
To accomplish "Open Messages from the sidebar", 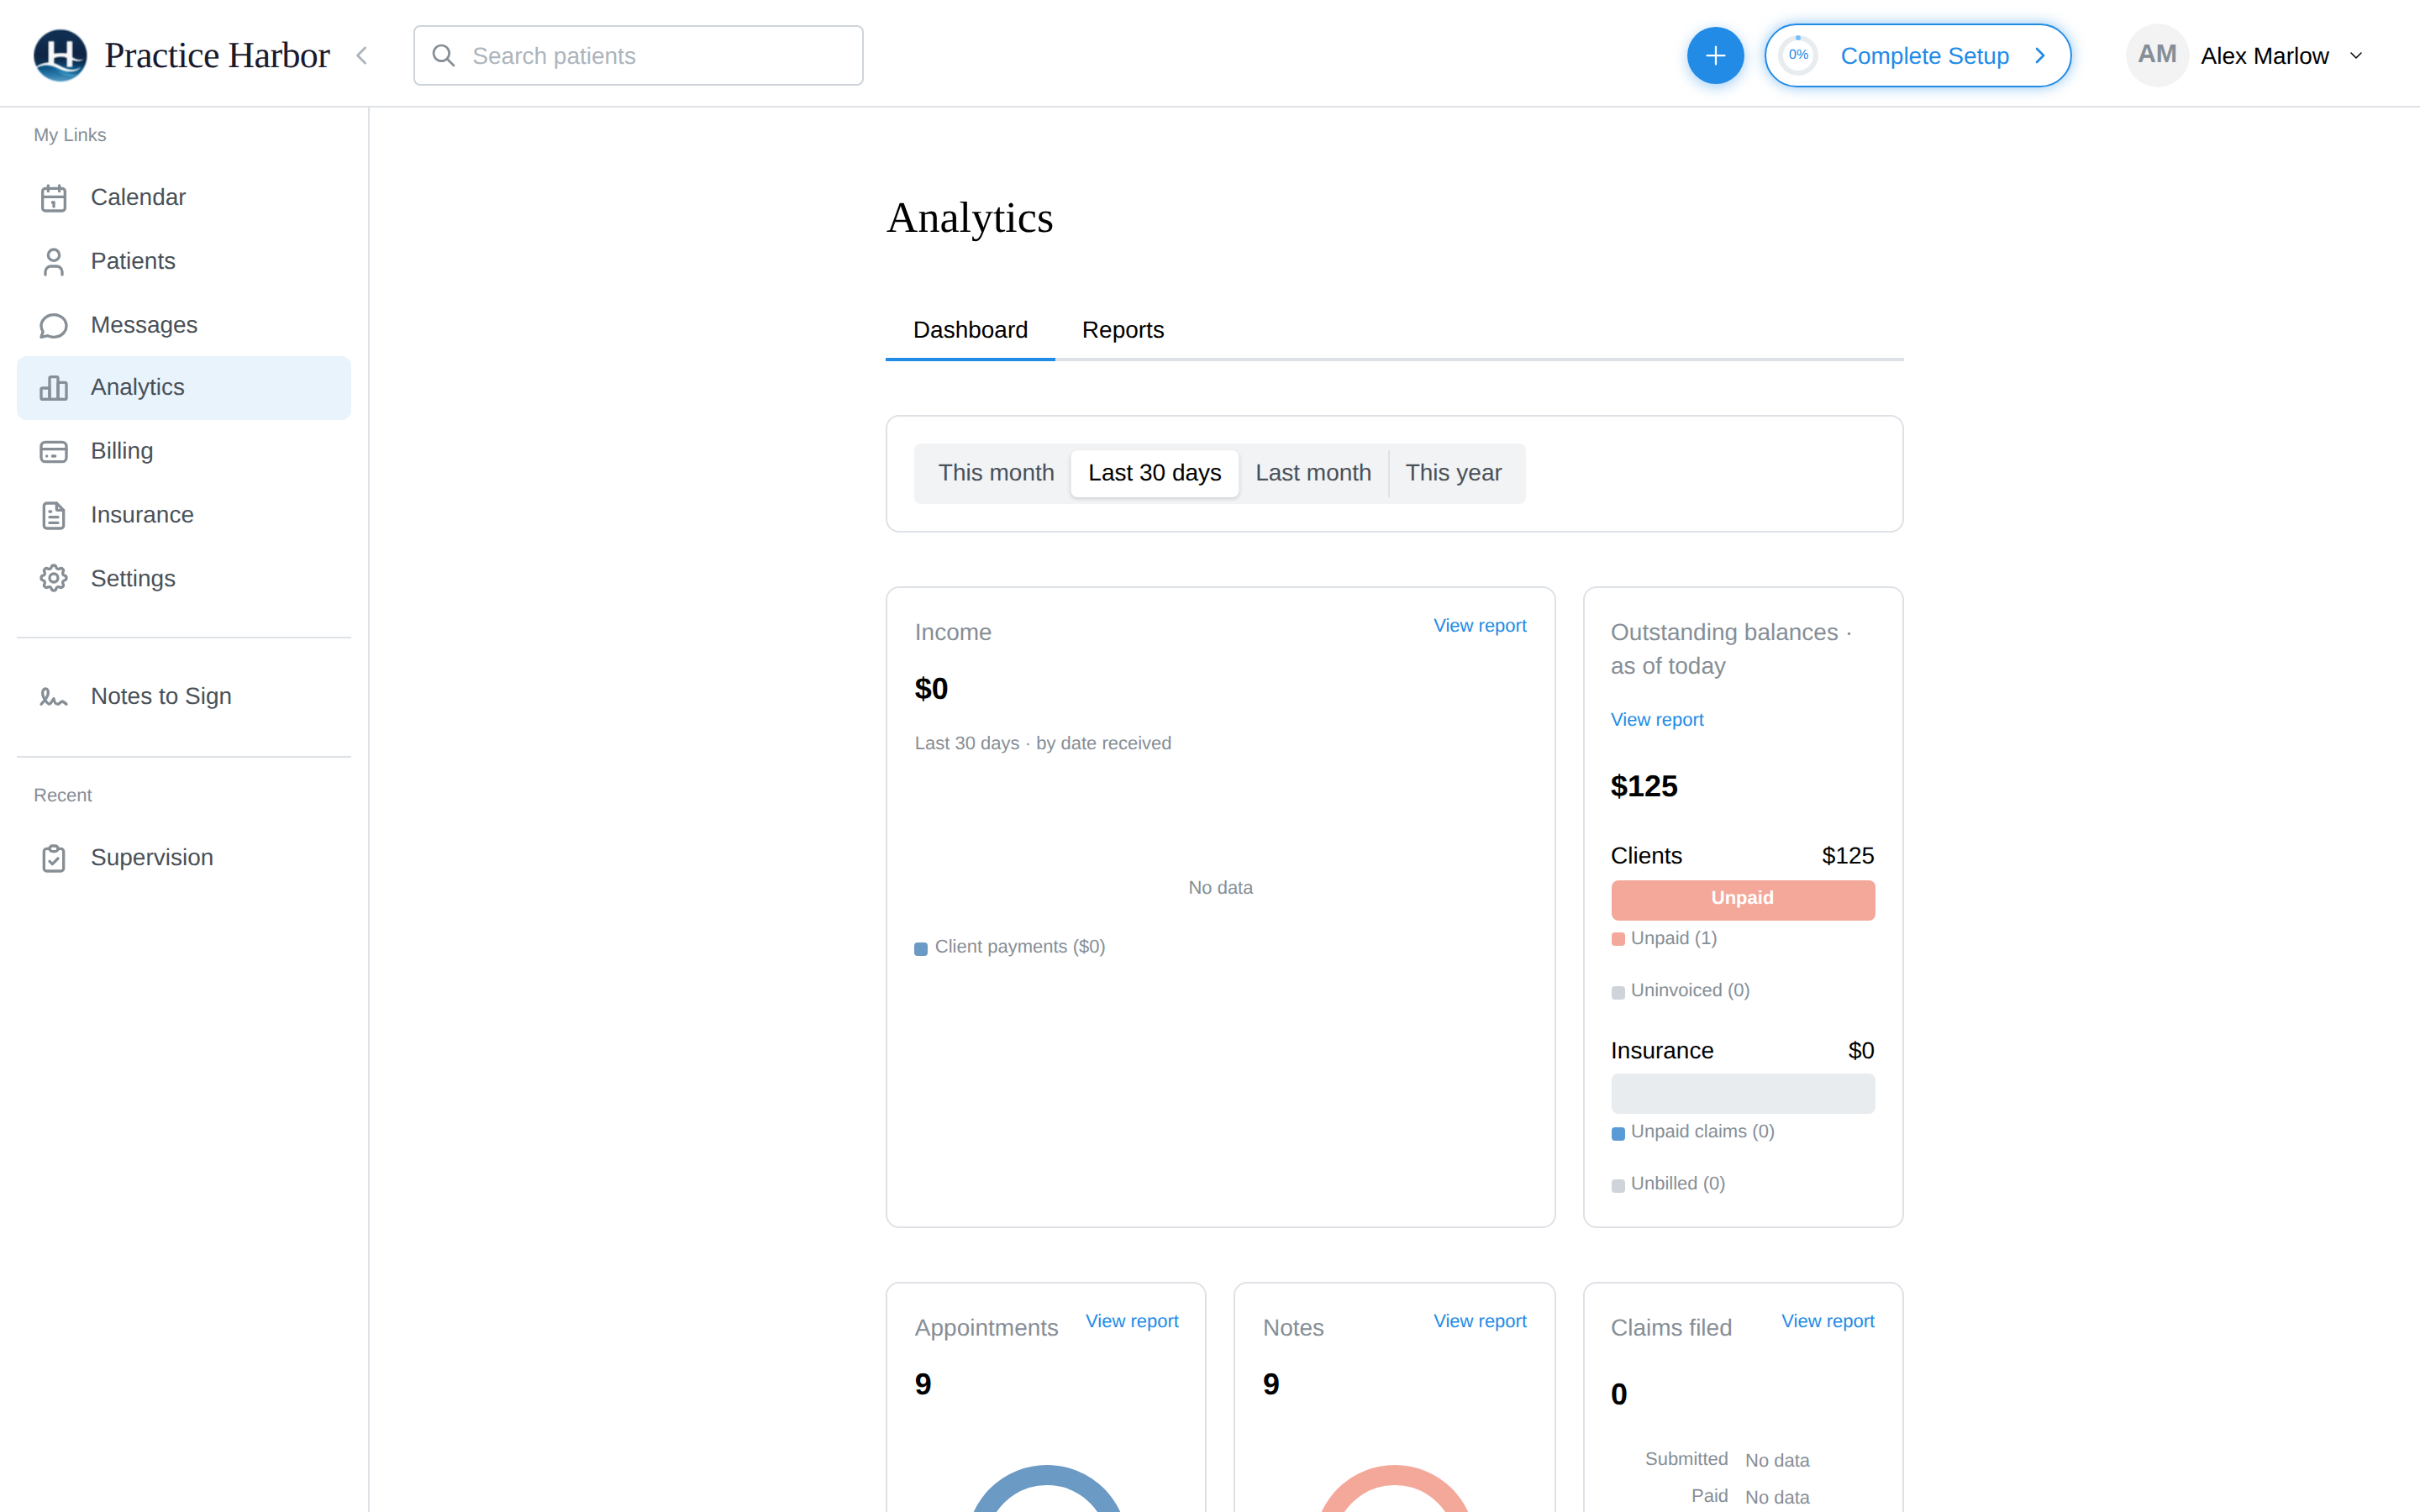I will (x=184, y=326).
